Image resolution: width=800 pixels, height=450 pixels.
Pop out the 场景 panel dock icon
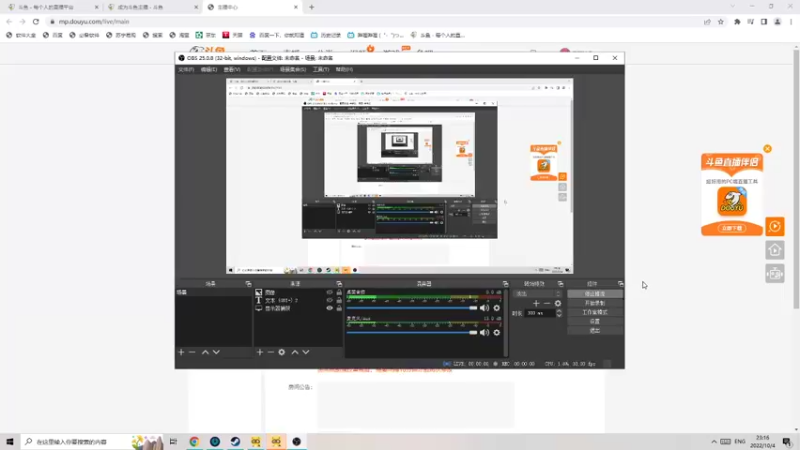pyautogui.click(x=248, y=284)
